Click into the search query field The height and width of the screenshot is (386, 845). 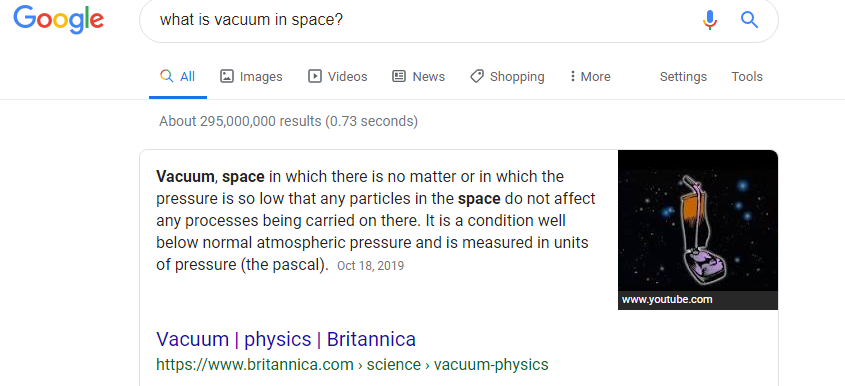(420, 20)
